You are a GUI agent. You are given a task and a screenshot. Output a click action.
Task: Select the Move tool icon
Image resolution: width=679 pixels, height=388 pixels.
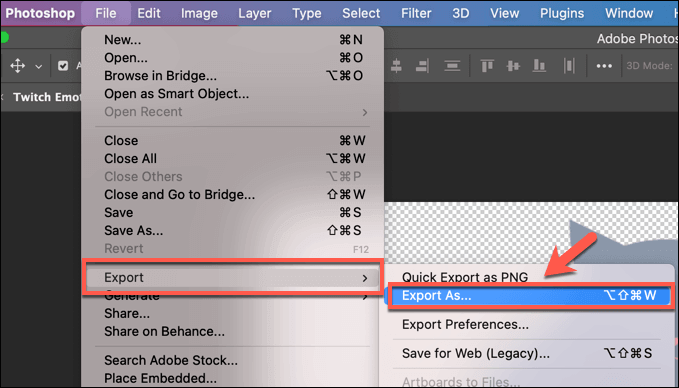coord(17,66)
